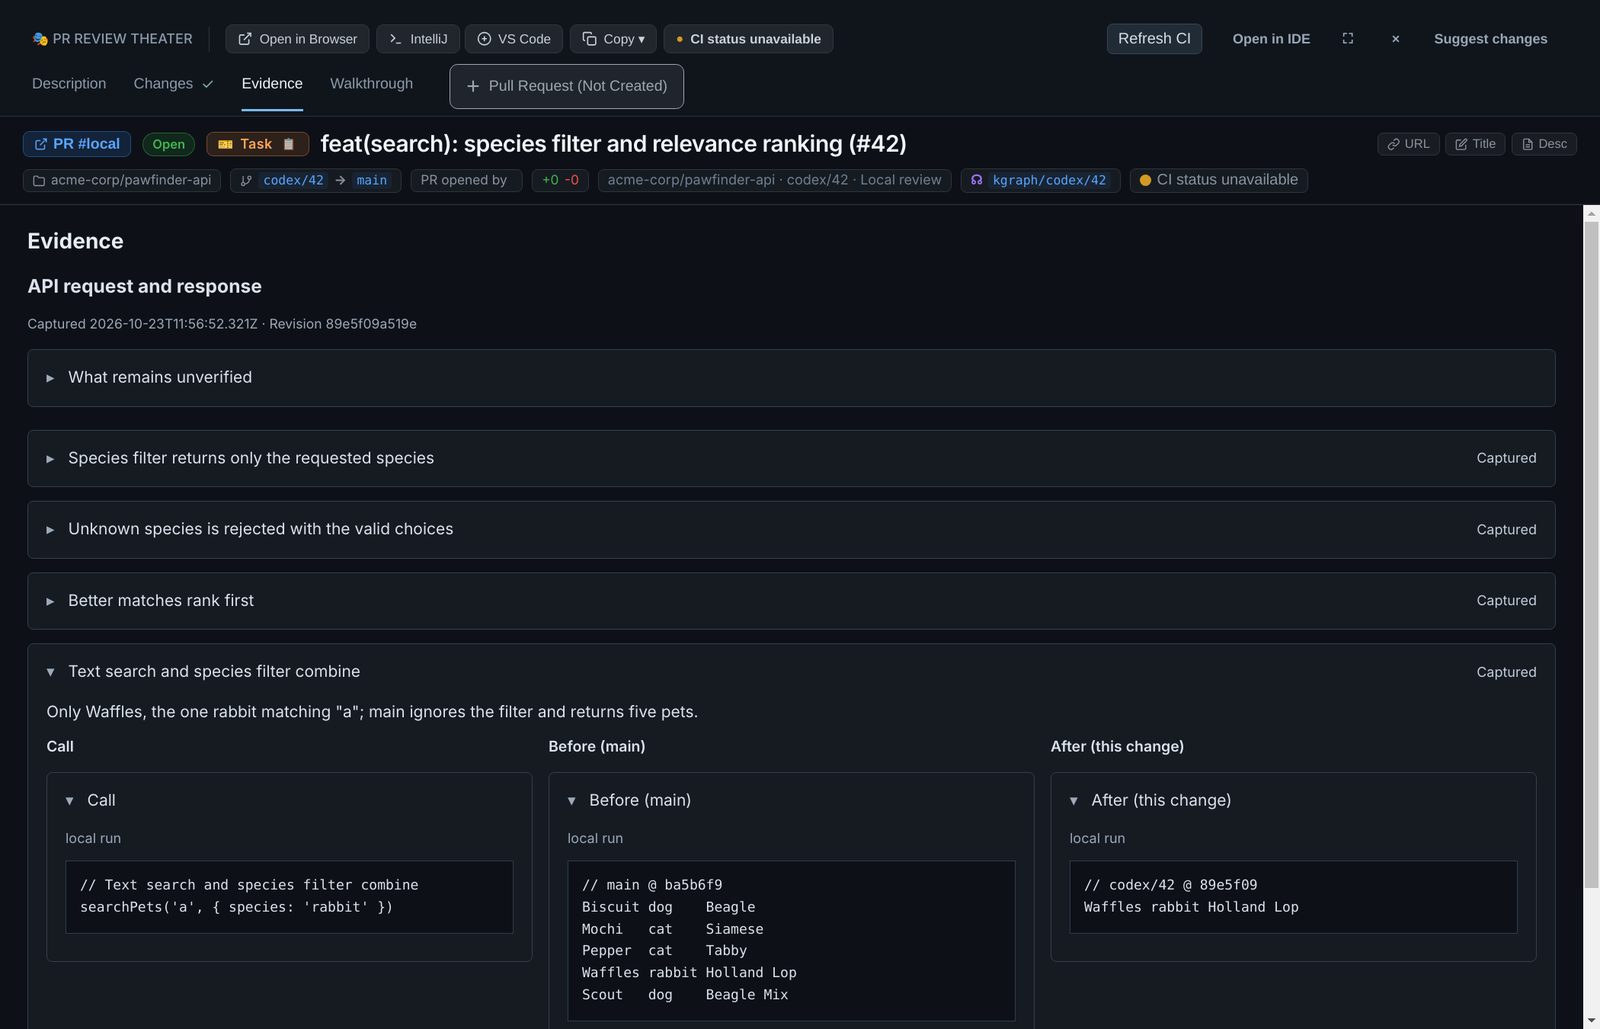Expand Species filter returns only requested species
Image resolution: width=1600 pixels, height=1029 pixels.
pyautogui.click(x=791, y=458)
